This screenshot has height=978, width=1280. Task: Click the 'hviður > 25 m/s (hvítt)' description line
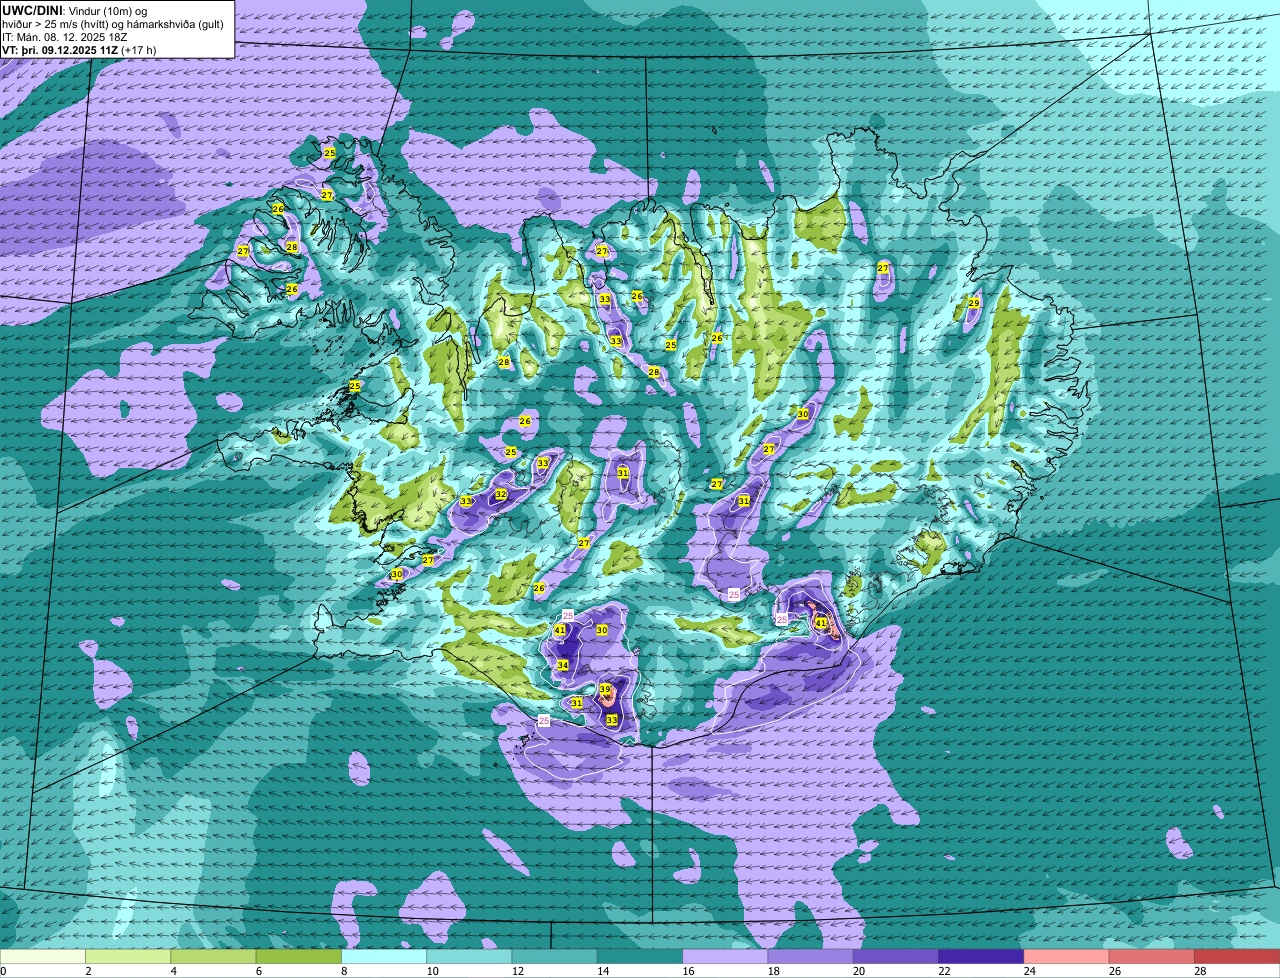(113, 23)
